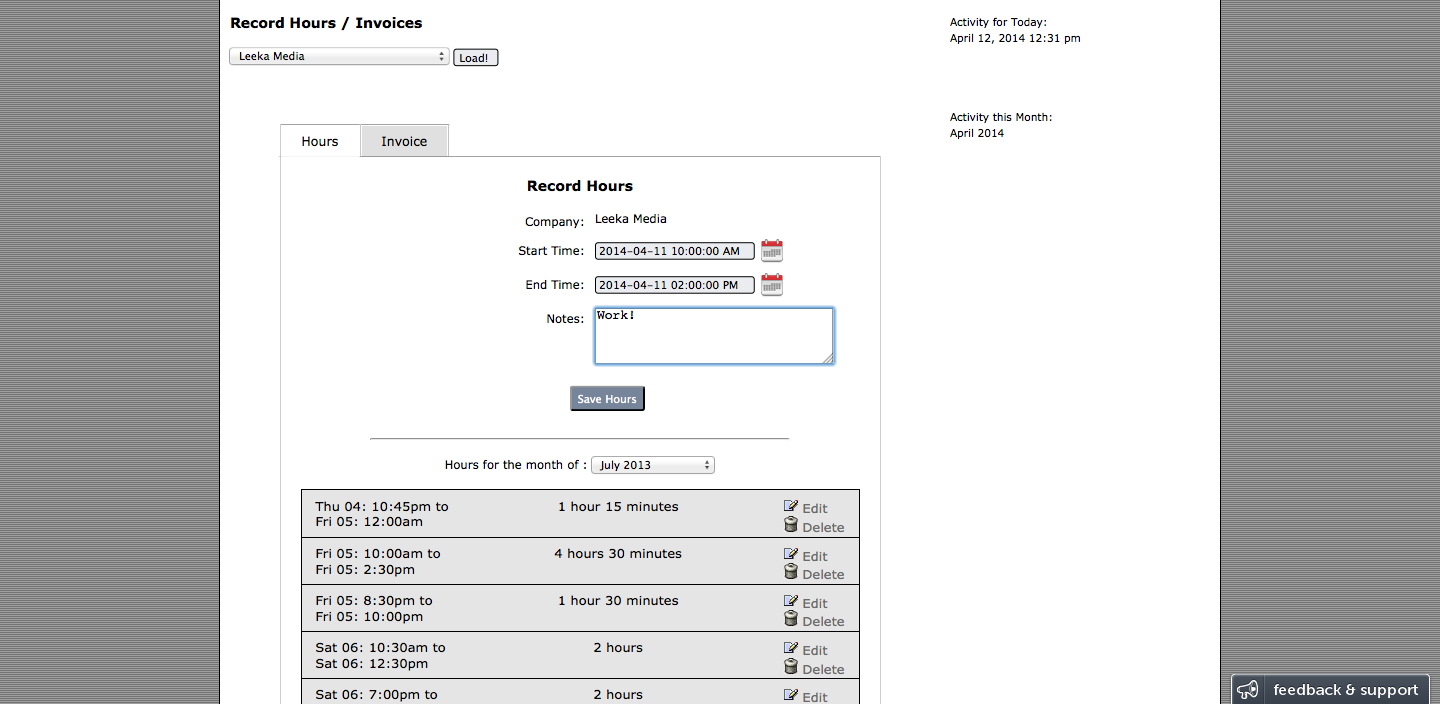Open calendar picker for End Time
The image size is (1440, 704).
pos(771,285)
